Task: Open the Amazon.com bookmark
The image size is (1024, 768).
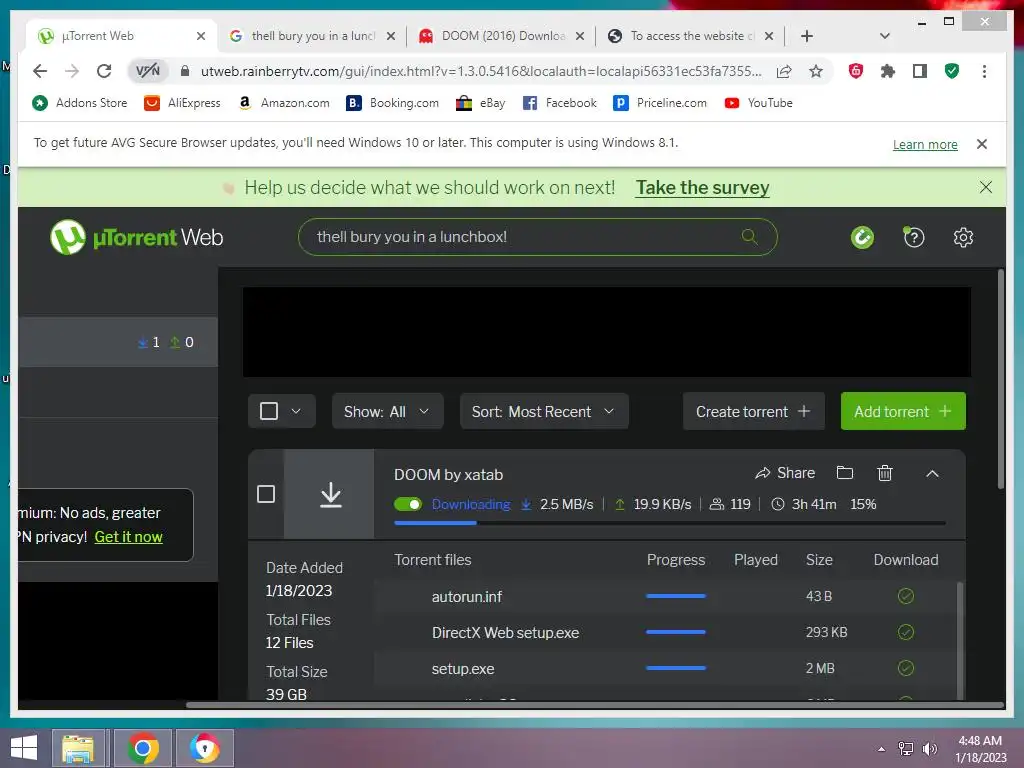Action: coord(284,103)
